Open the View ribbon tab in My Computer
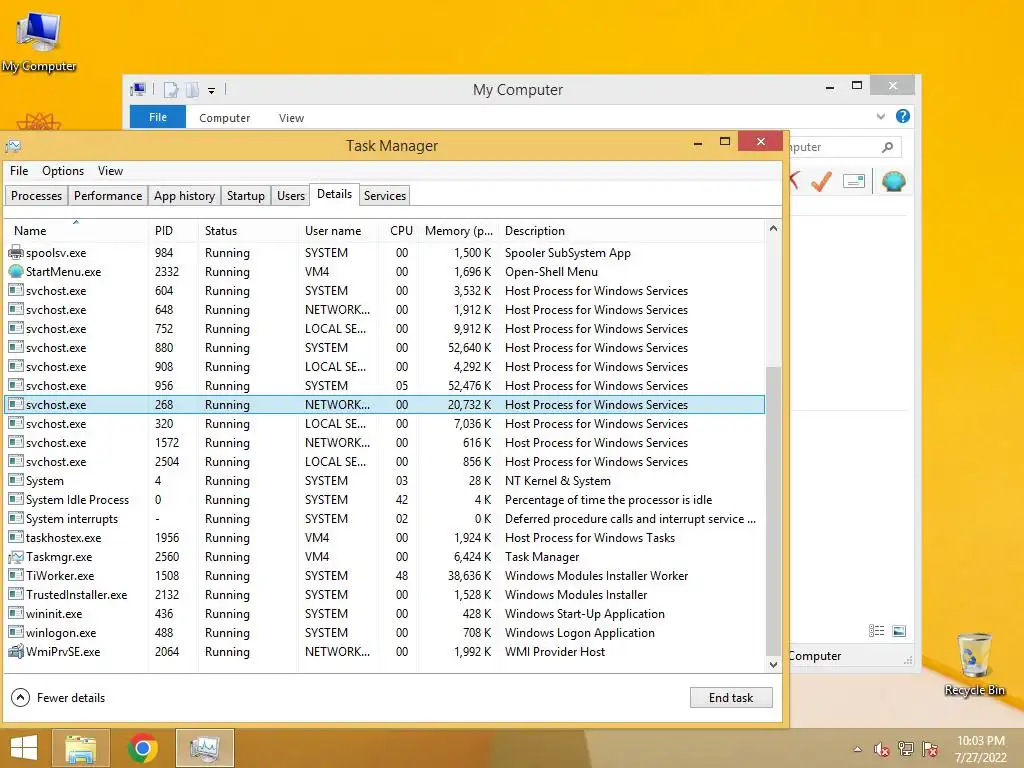This screenshot has width=1024, height=768. [291, 118]
